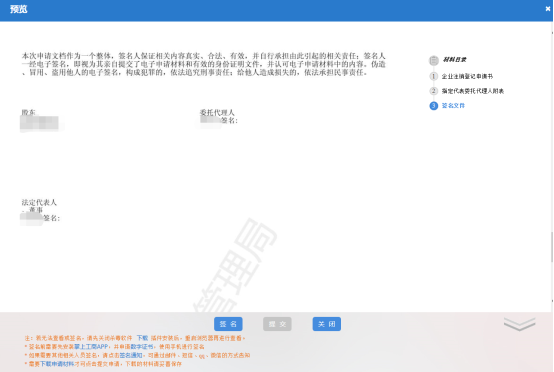Click the 材料目录 heading text
This screenshot has height=372, width=554.
point(454,59)
